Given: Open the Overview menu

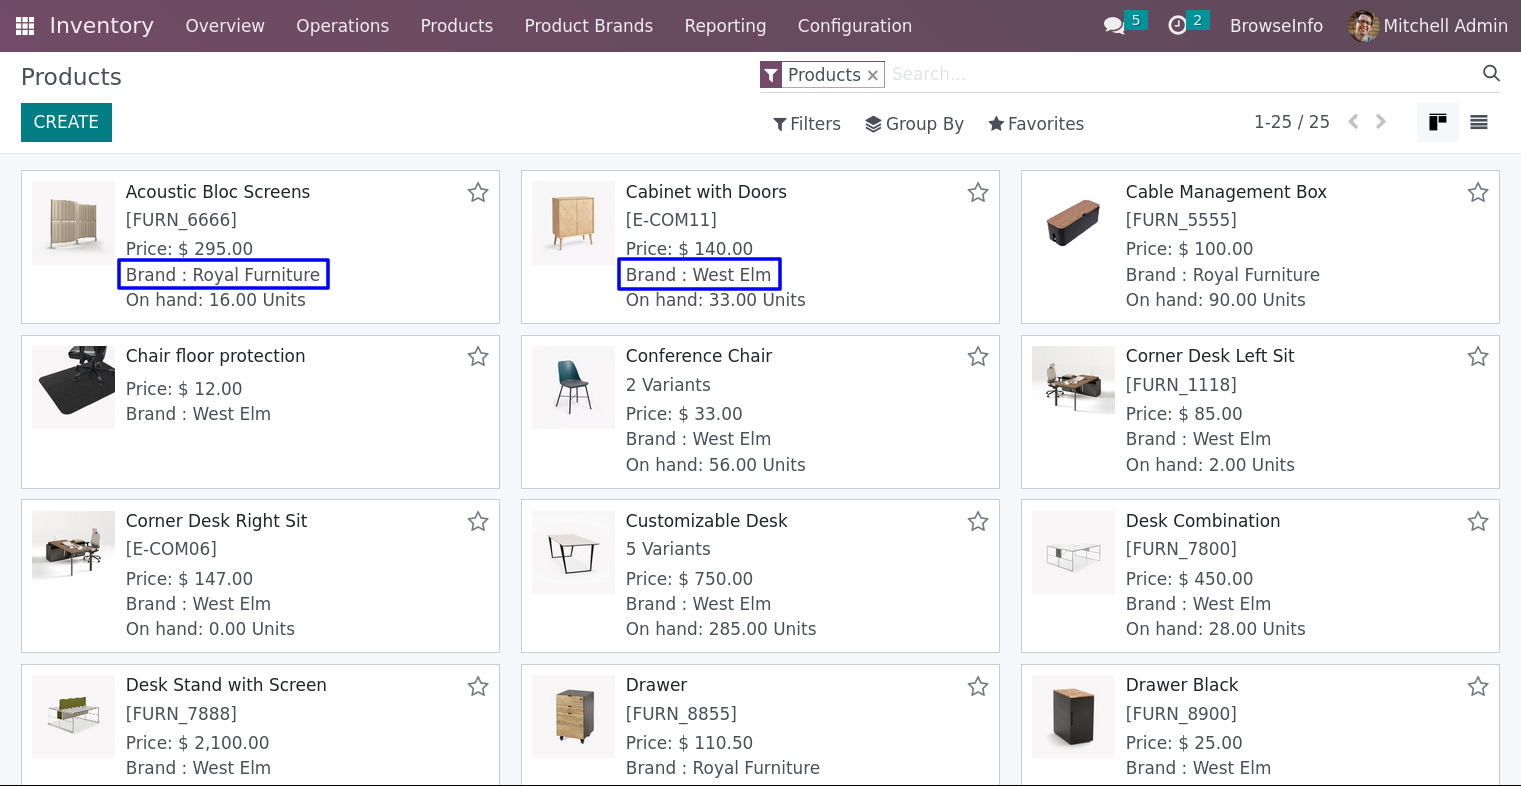Looking at the screenshot, I should pos(225,26).
